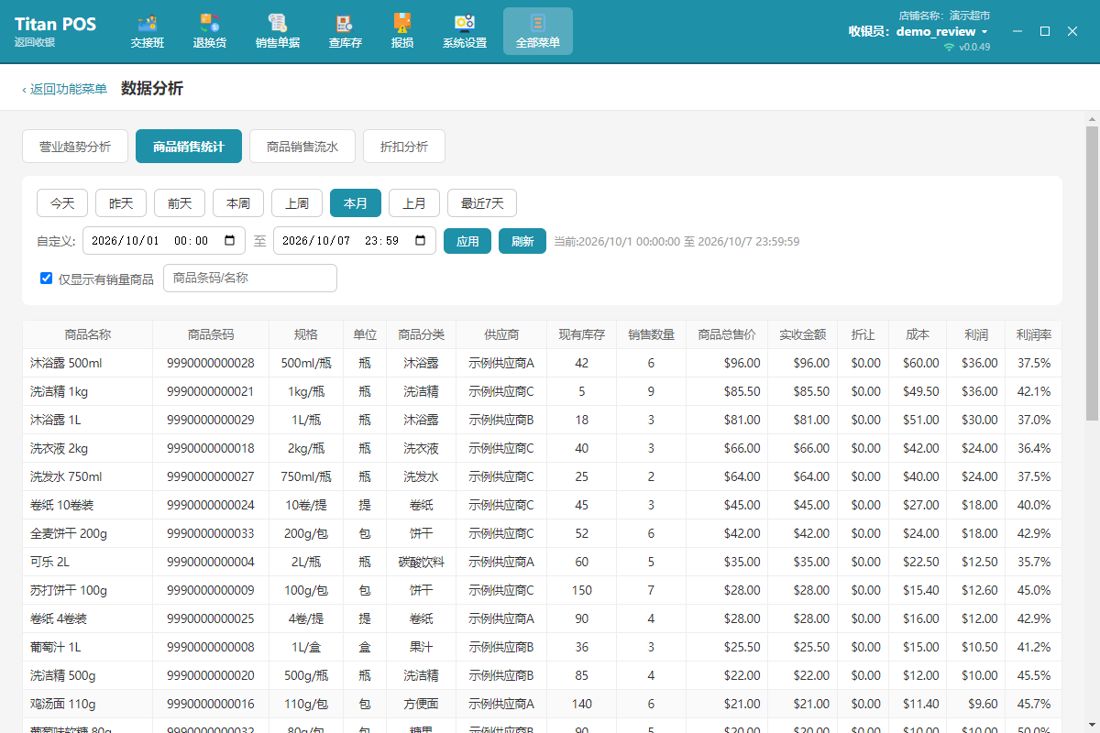This screenshot has width=1100, height=733.
Task: Open the 系统设置 system settings icon
Action: pyautogui.click(x=464, y=32)
